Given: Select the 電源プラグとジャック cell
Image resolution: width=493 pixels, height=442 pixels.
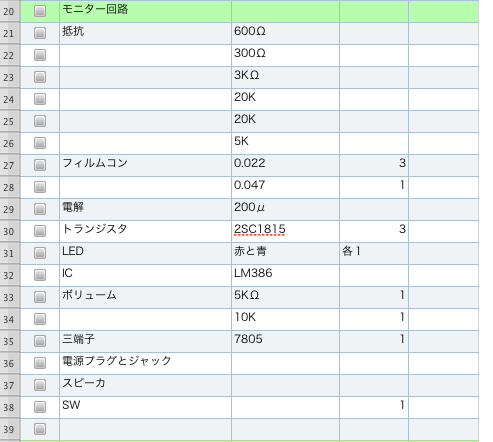Looking at the screenshot, I should point(145,363).
